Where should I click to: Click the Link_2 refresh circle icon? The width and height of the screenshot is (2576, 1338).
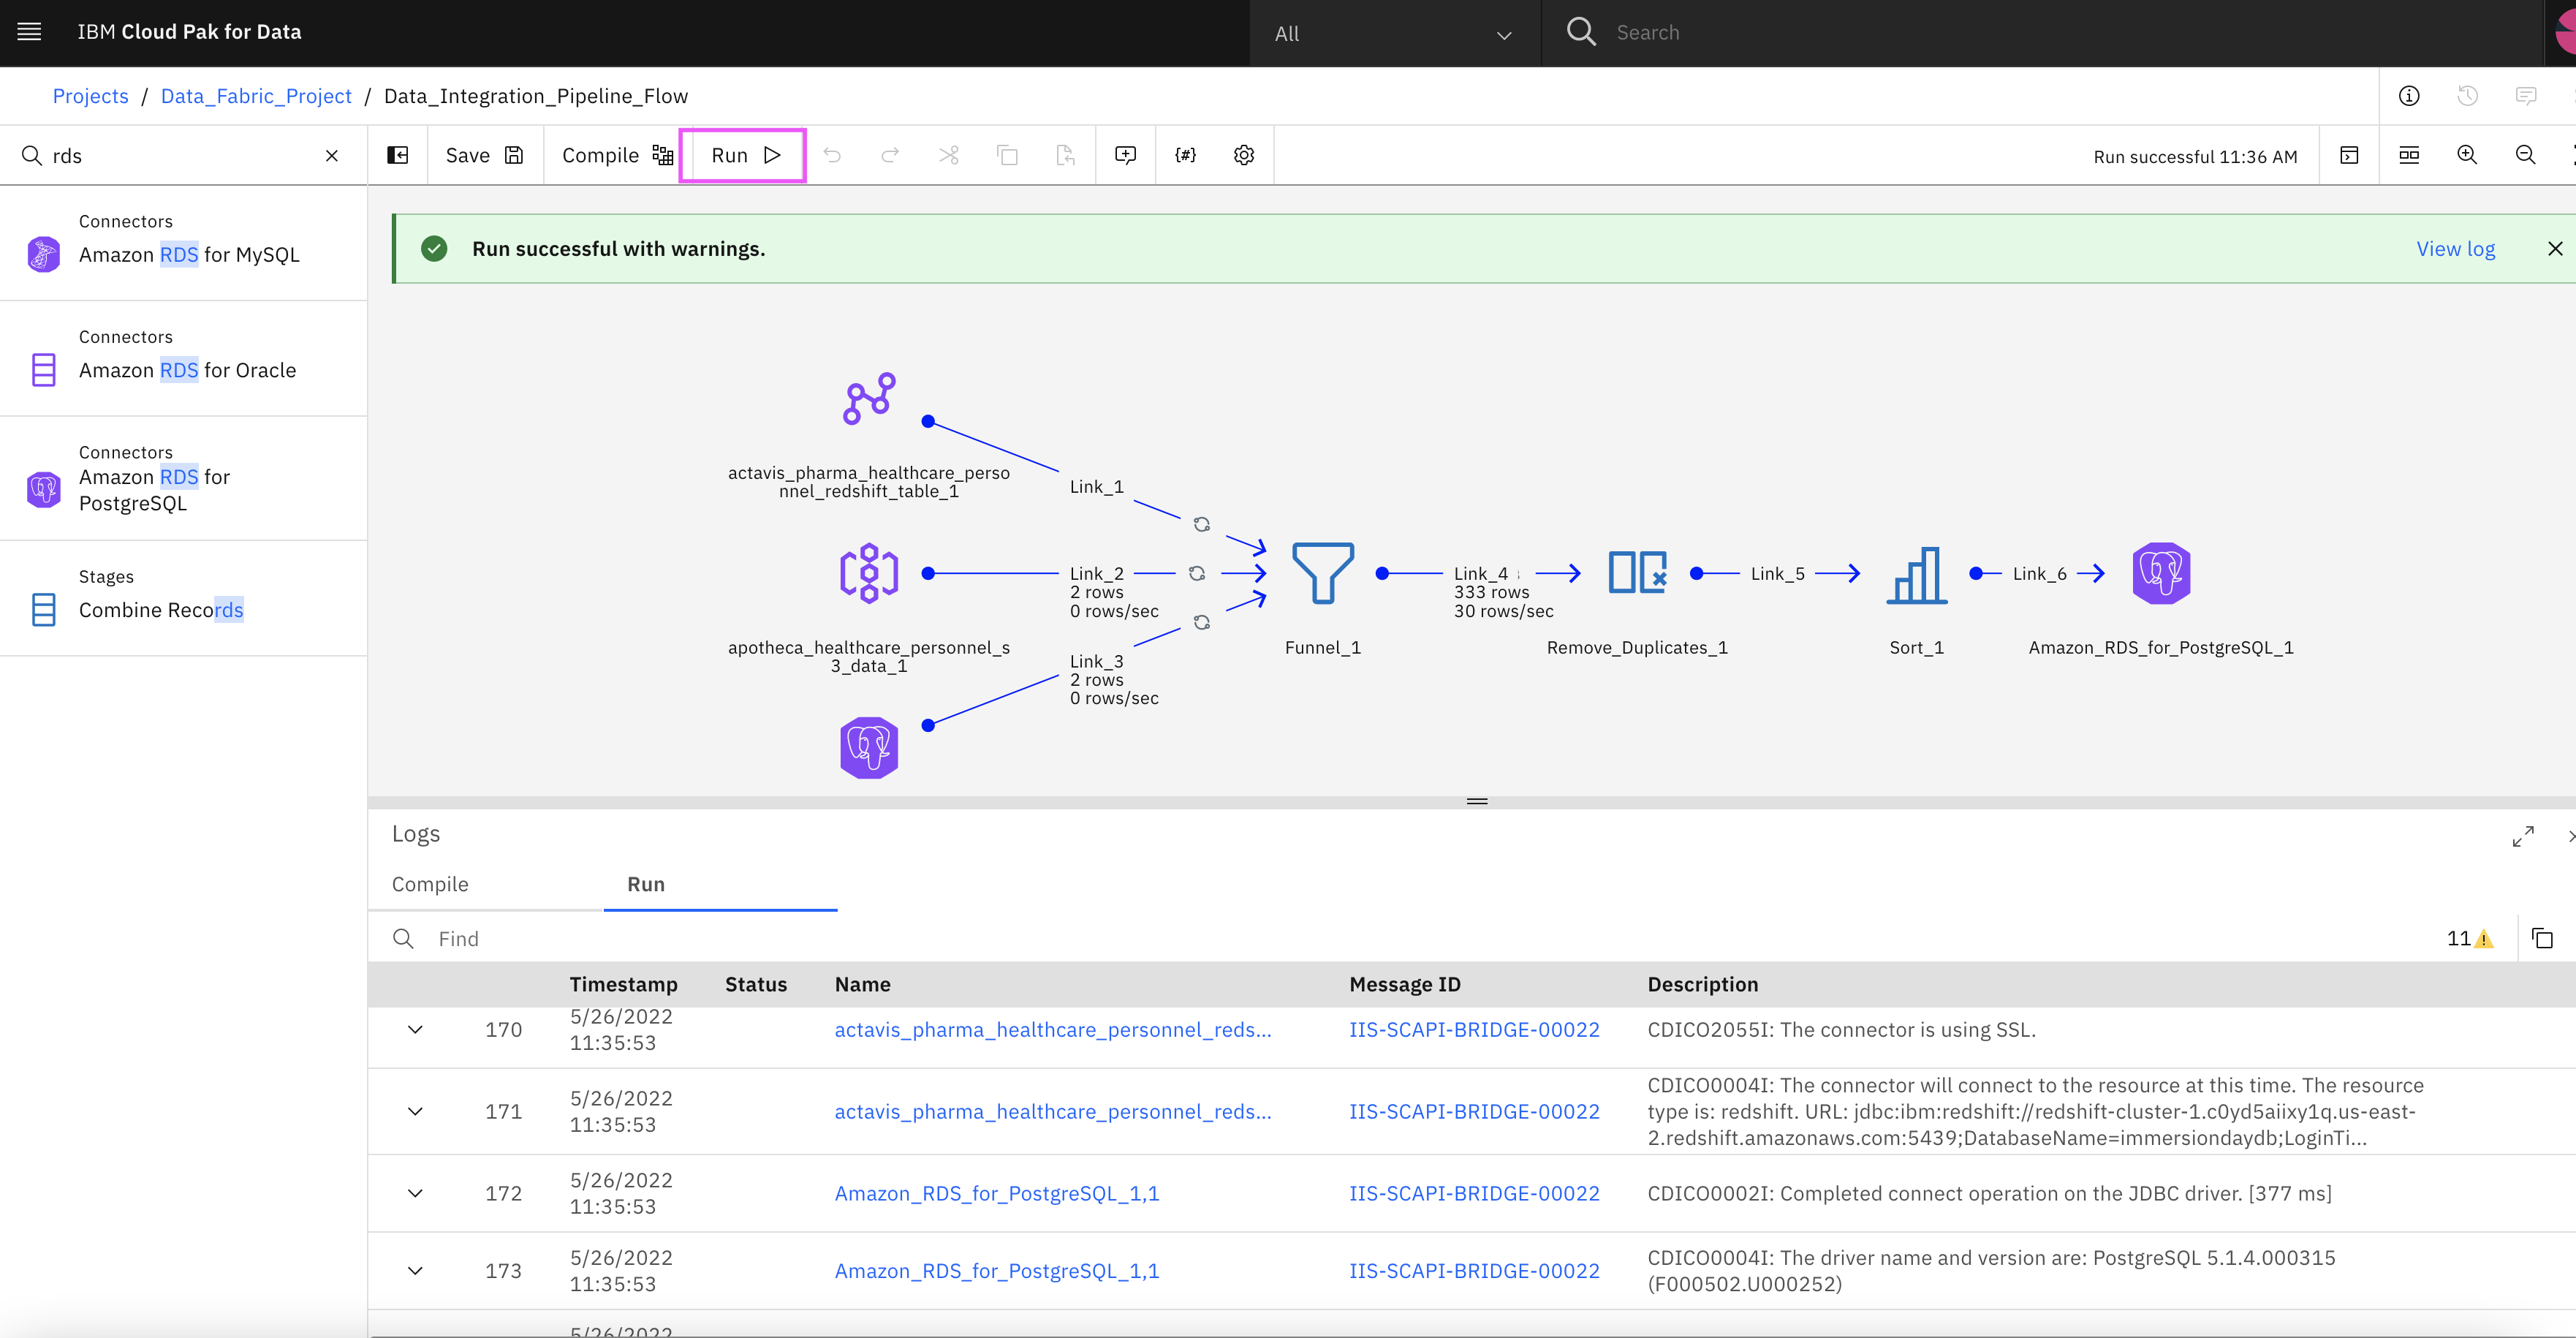[x=1197, y=574]
